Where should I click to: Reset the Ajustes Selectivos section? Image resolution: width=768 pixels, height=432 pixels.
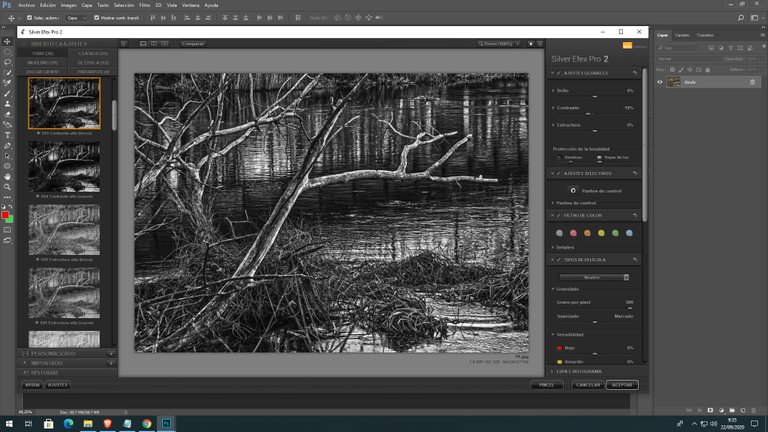(x=635, y=173)
